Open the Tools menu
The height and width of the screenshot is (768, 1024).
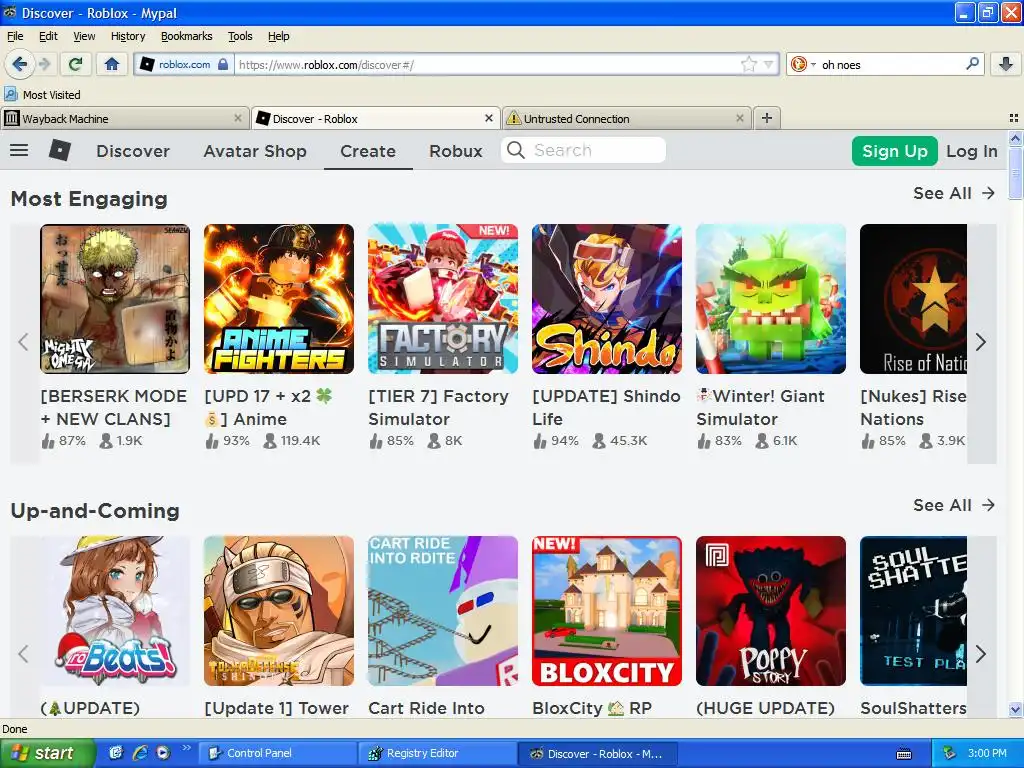240,36
